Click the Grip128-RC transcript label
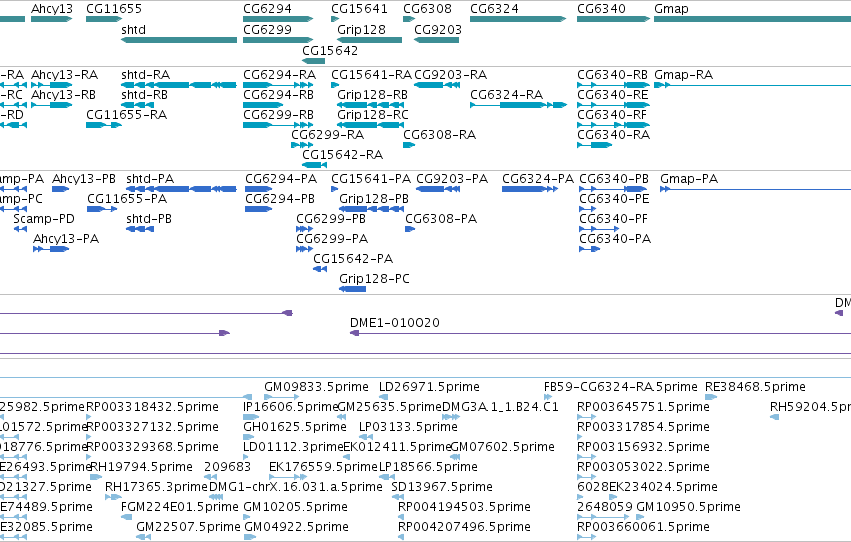The image size is (851, 542). 373,114
